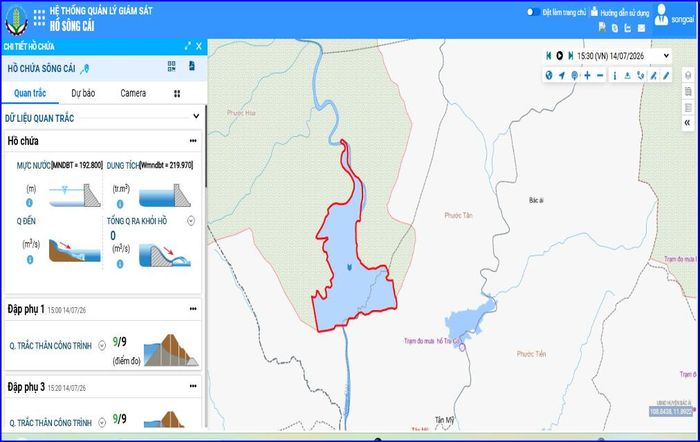
Task: Select the pencil edit tool in map toolbar
Action: tap(666, 75)
